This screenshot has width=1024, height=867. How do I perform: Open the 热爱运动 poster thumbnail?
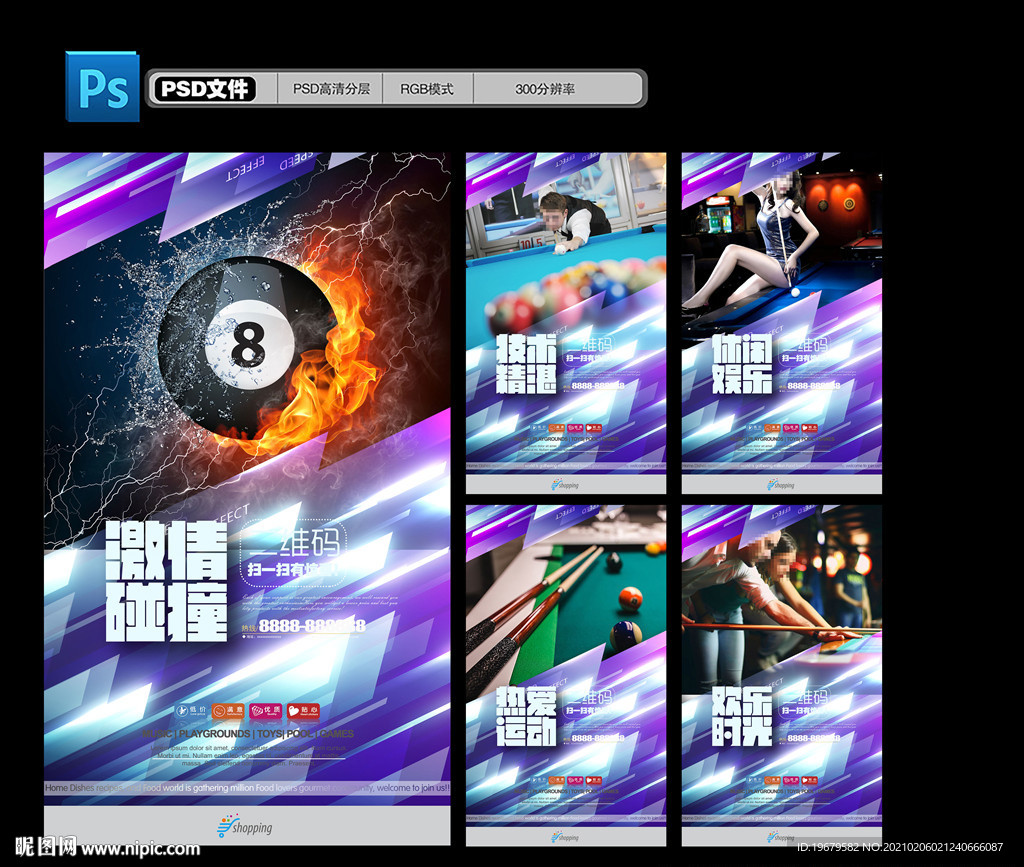click(x=566, y=675)
